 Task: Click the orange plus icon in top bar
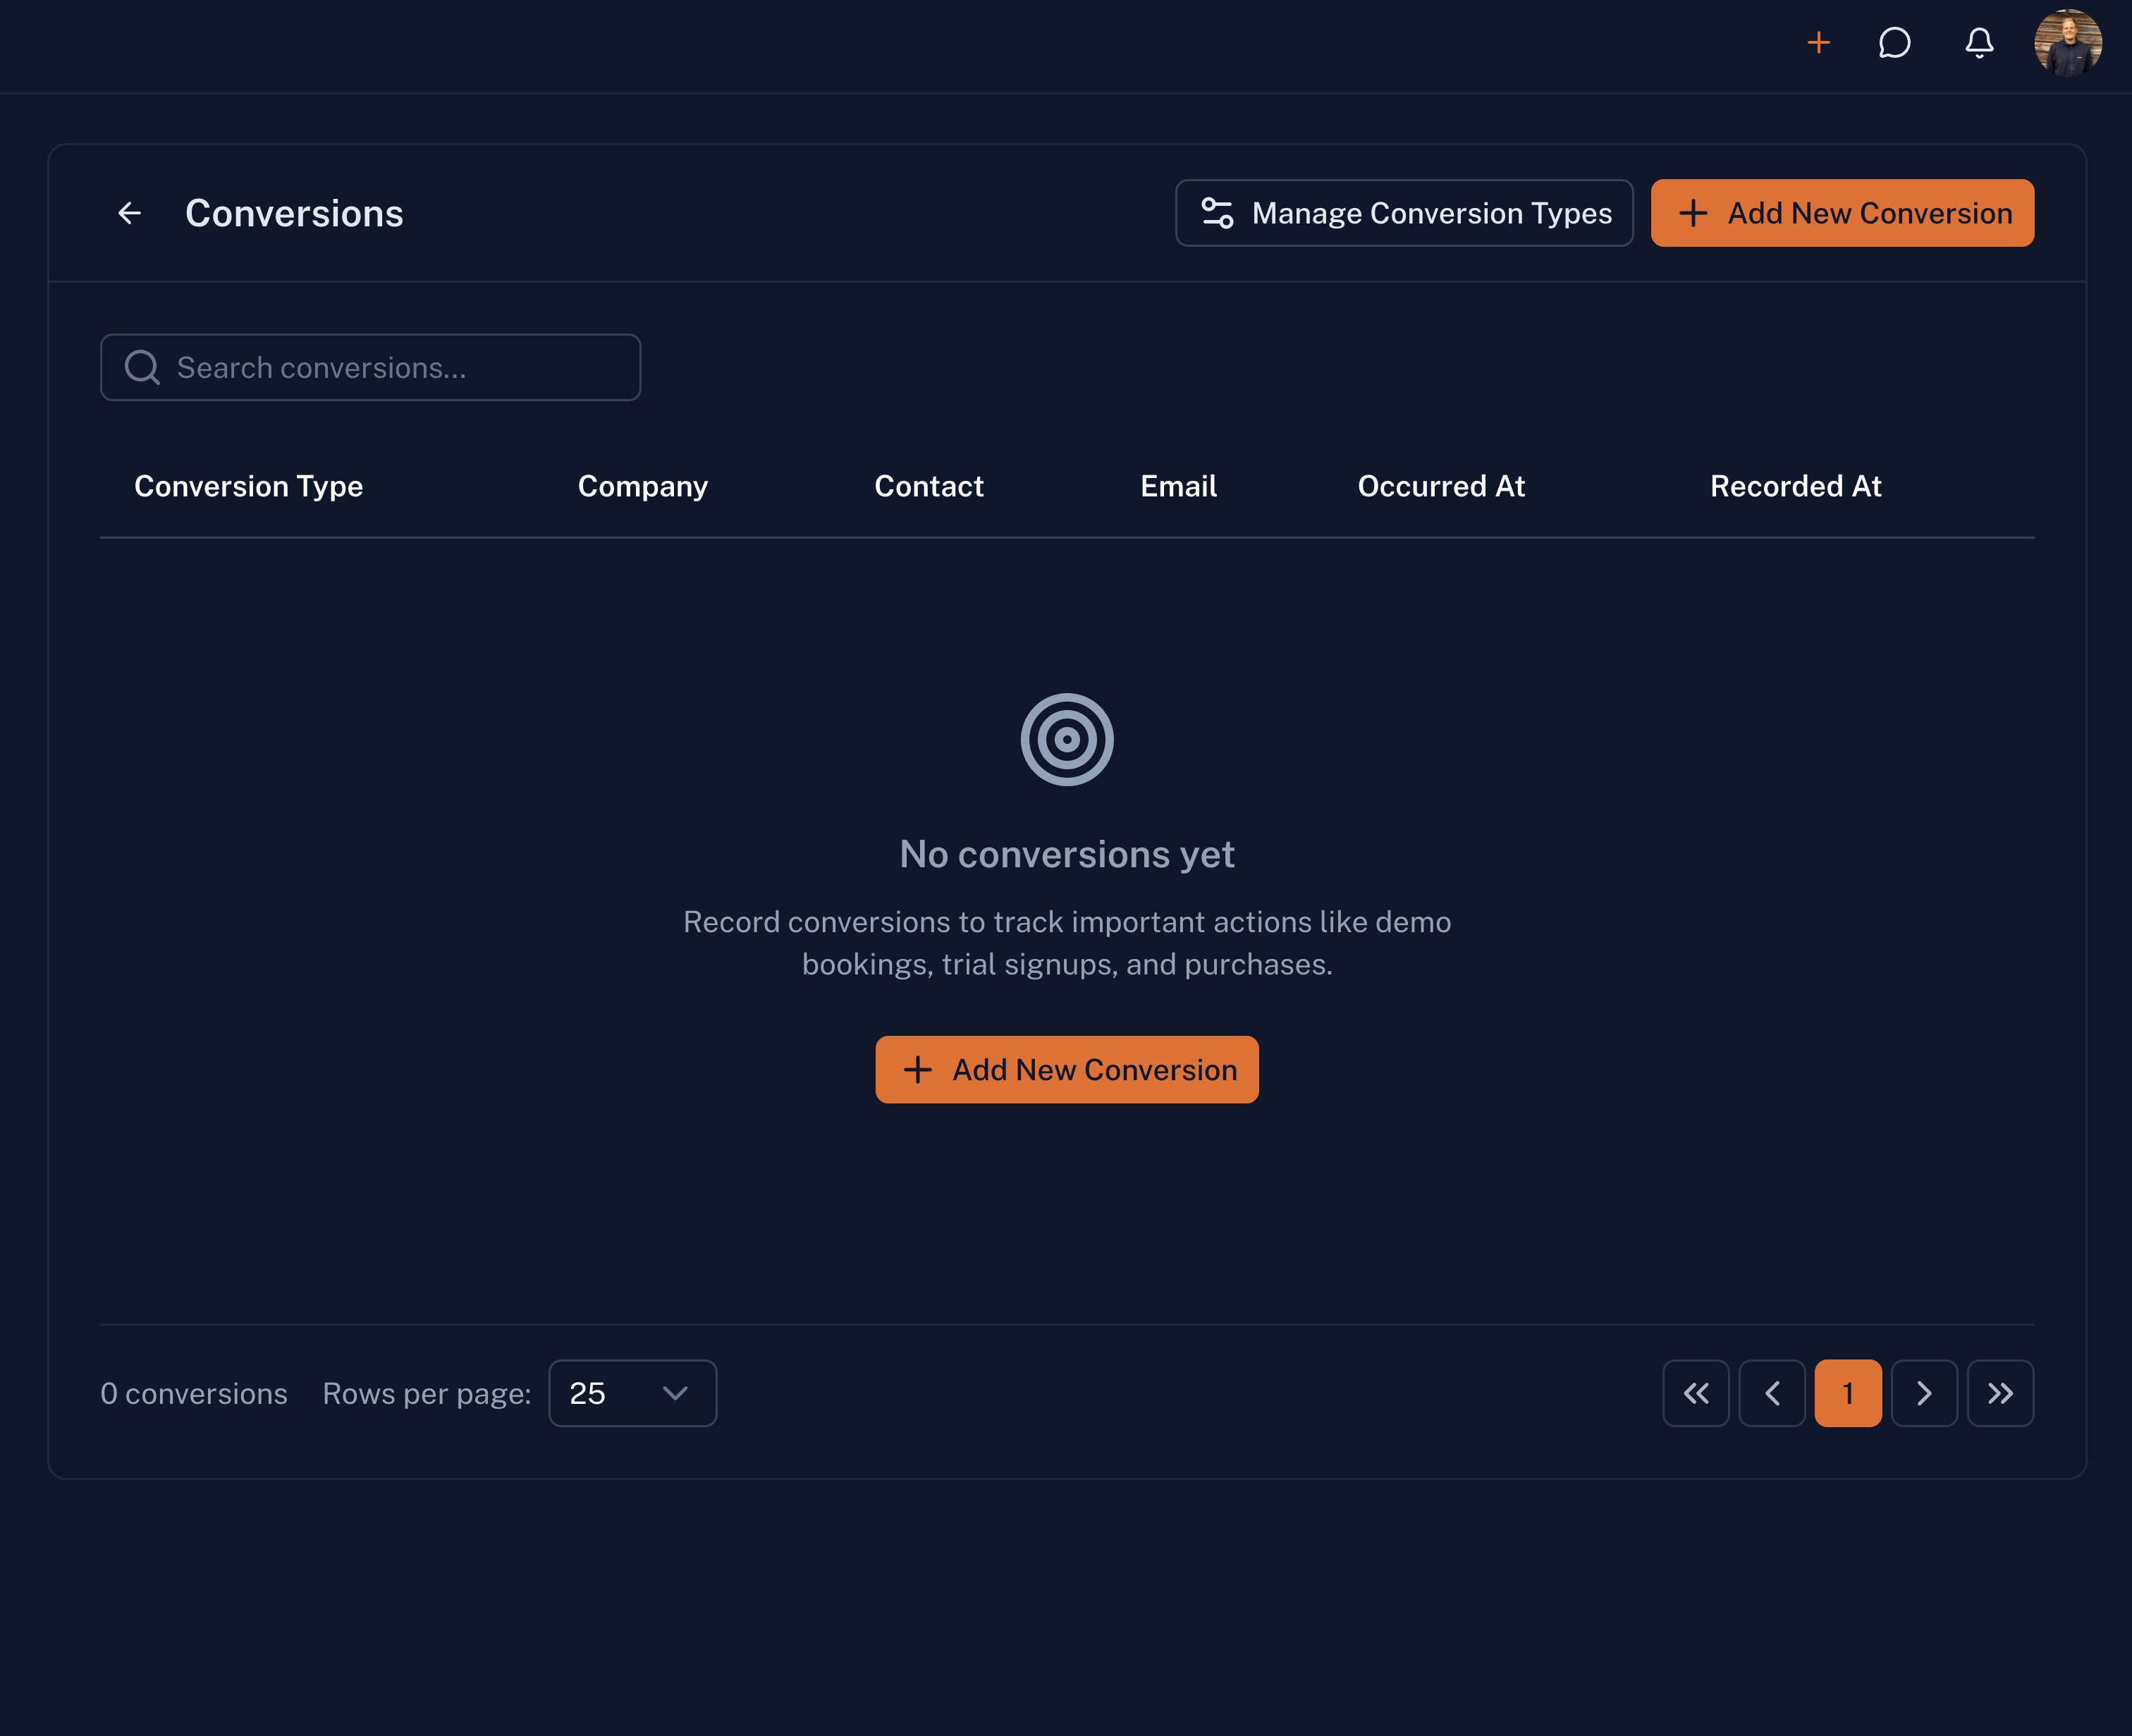click(1818, 43)
